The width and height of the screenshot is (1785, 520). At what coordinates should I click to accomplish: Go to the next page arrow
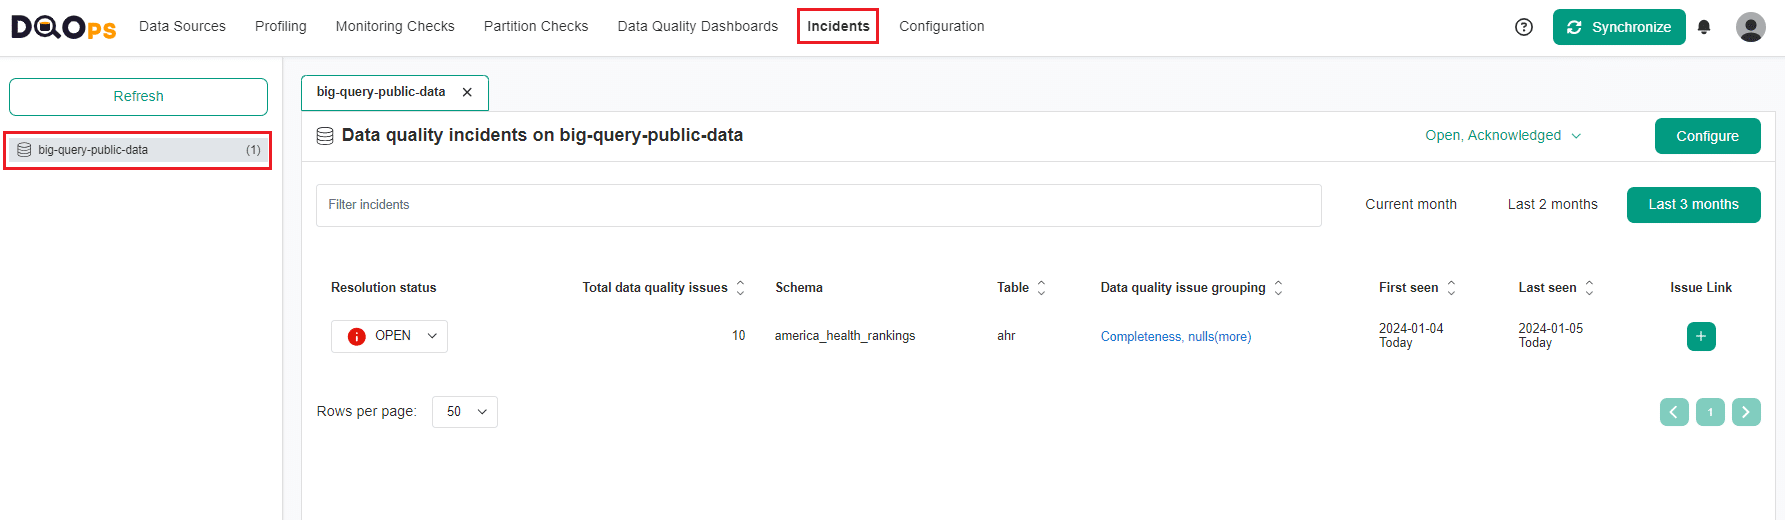[x=1746, y=412]
